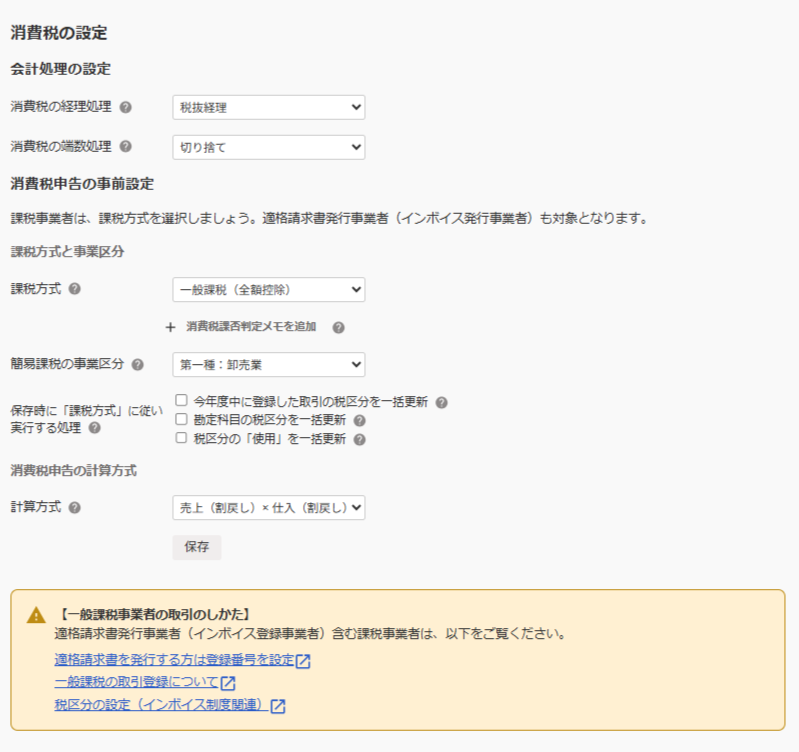799x752 pixels.
Task: Toggle 税区分の「使用」を一括更新 checkbox
Action: point(182,438)
